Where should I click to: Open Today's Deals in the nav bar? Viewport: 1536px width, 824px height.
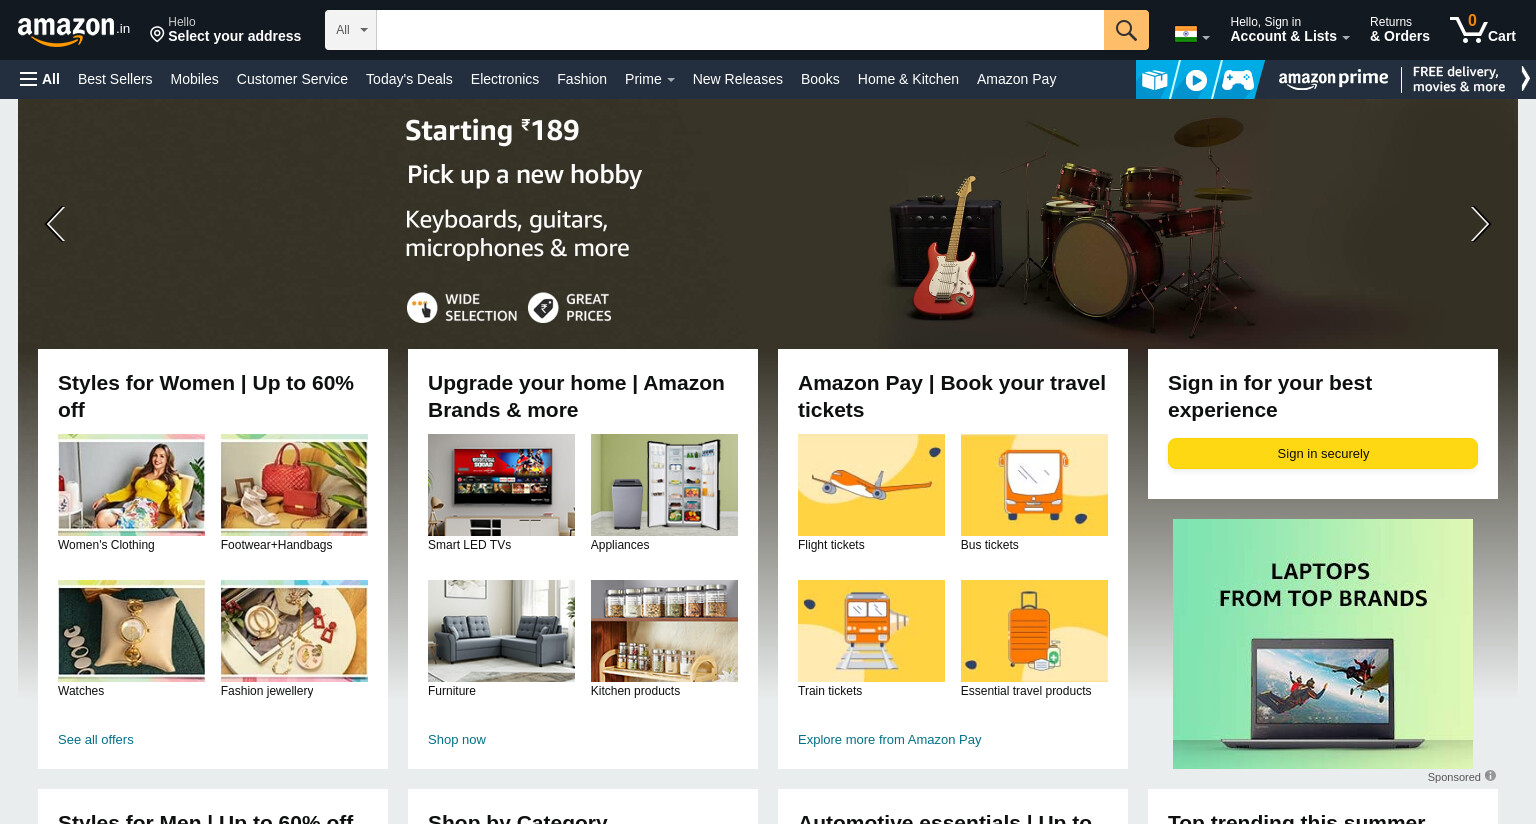coord(409,79)
